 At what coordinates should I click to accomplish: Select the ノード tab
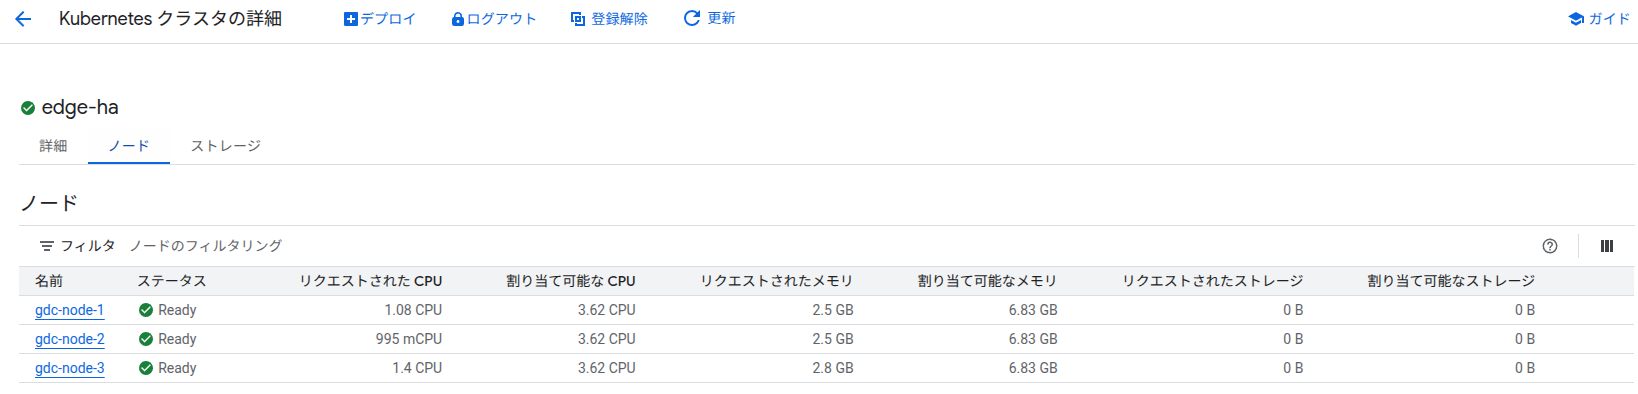[129, 146]
